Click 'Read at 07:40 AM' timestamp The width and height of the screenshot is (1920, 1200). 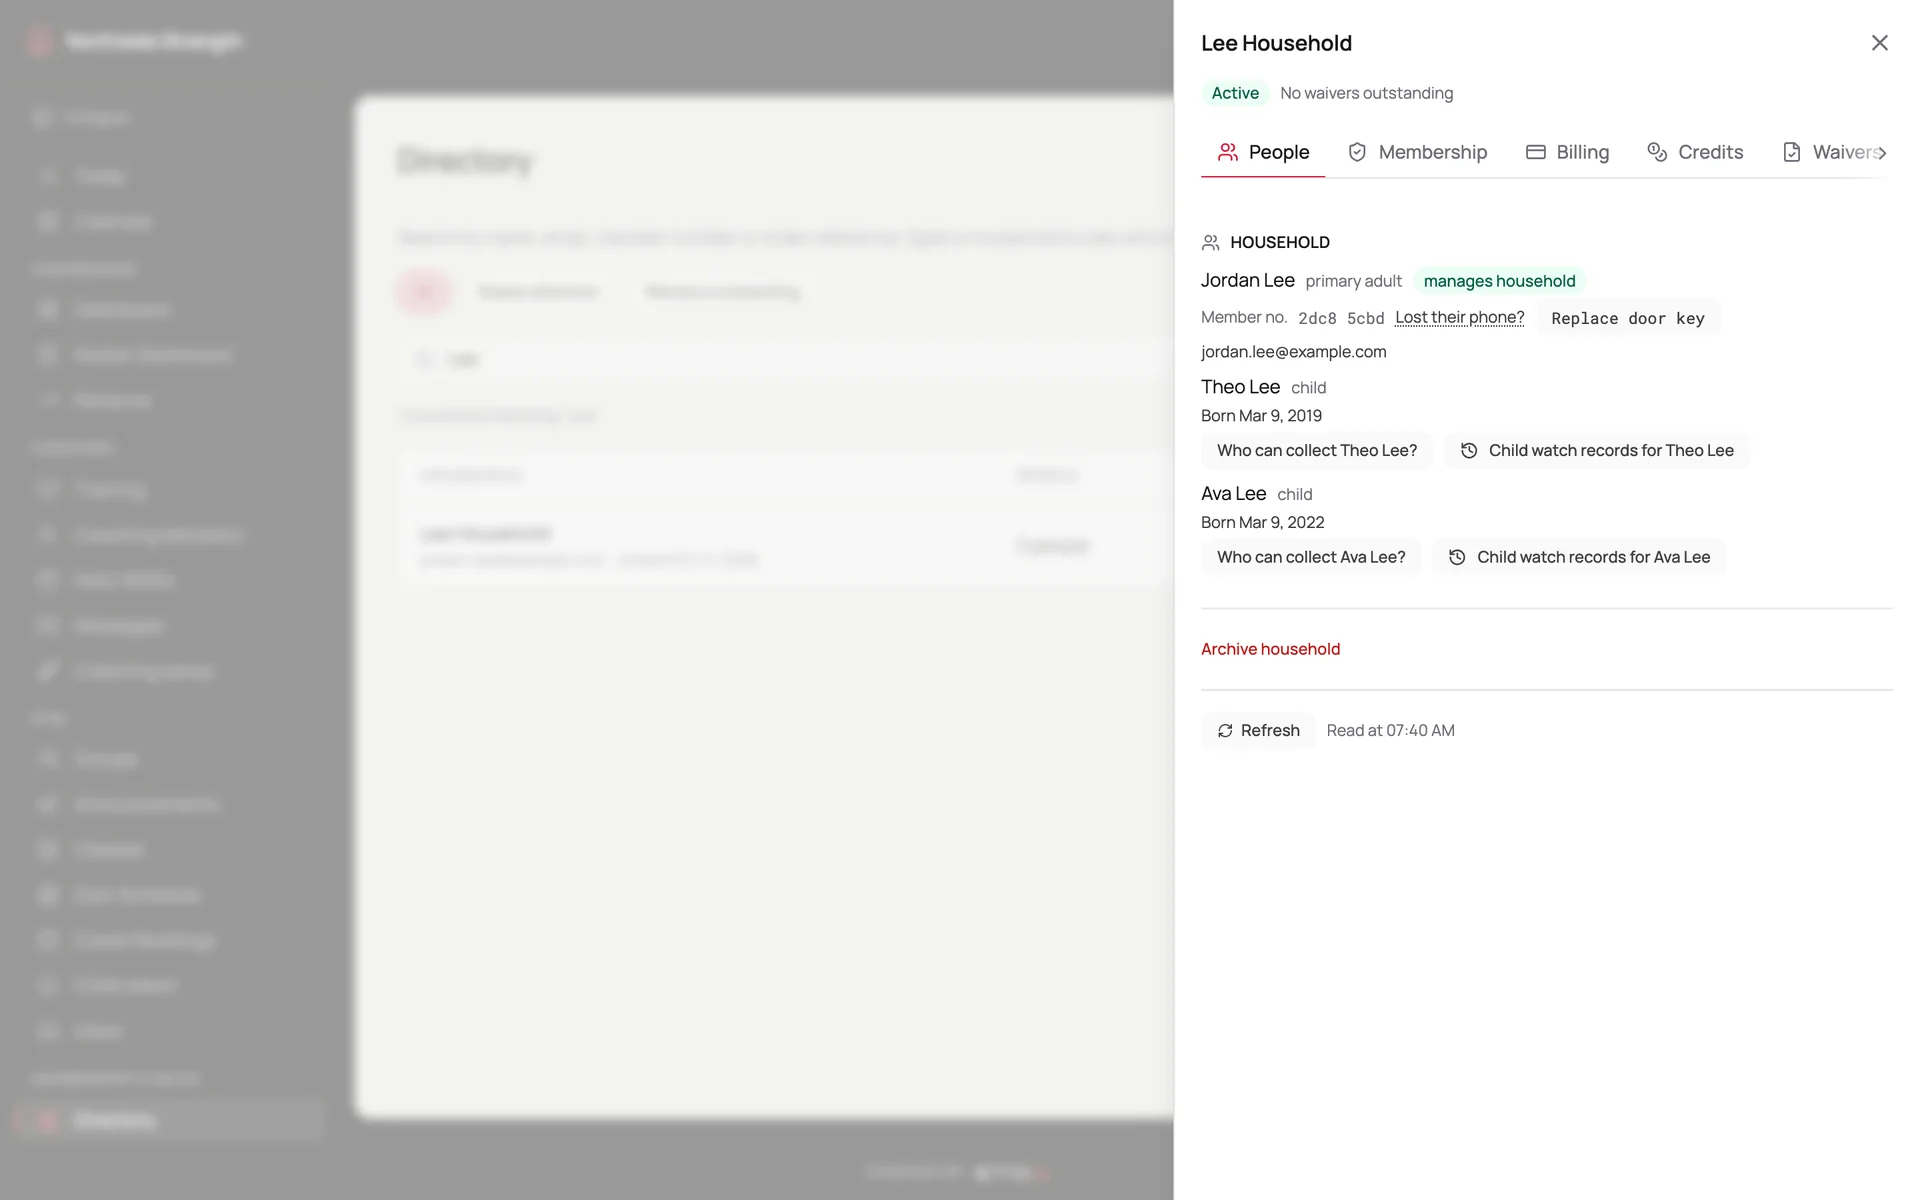click(1390, 731)
